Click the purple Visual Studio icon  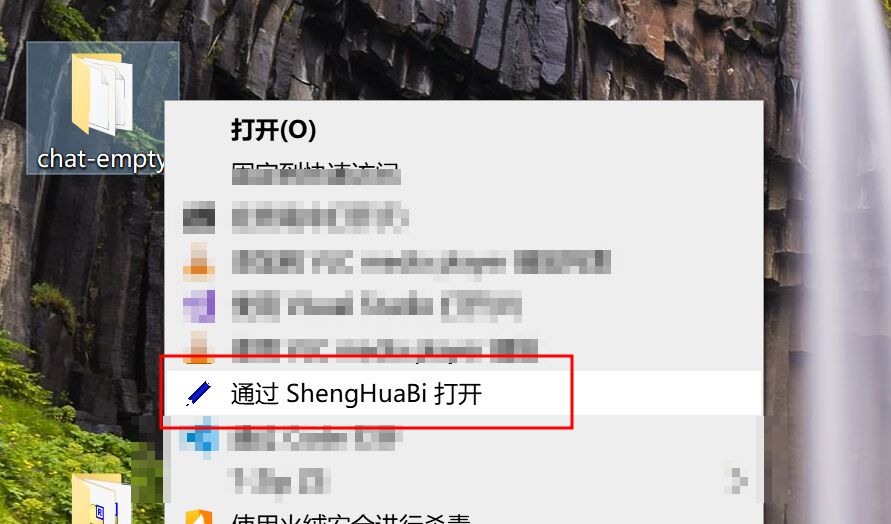click(x=199, y=306)
